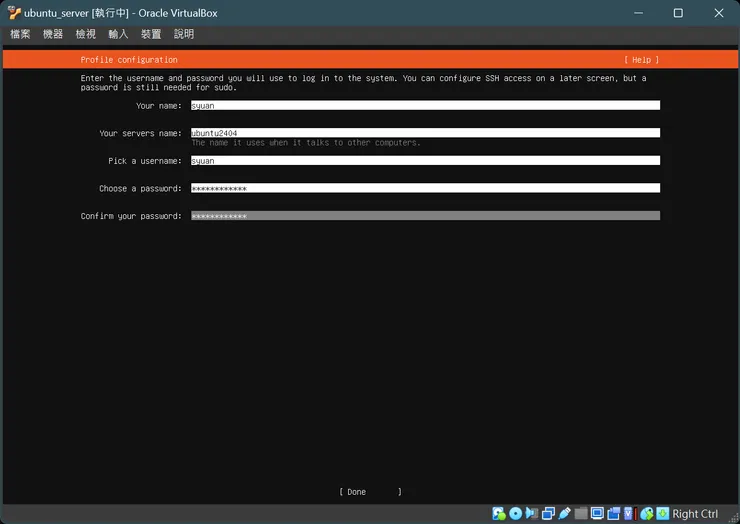Minimize the VirtualBox window
The height and width of the screenshot is (524, 740).
(x=638, y=13)
